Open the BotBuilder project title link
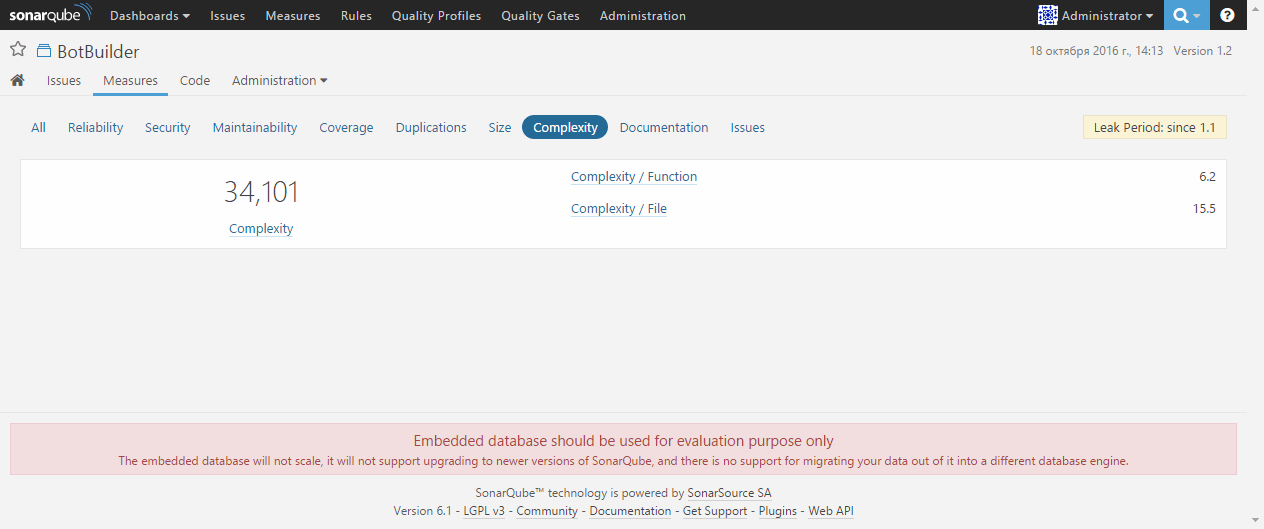1264x529 pixels. click(x=98, y=51)
